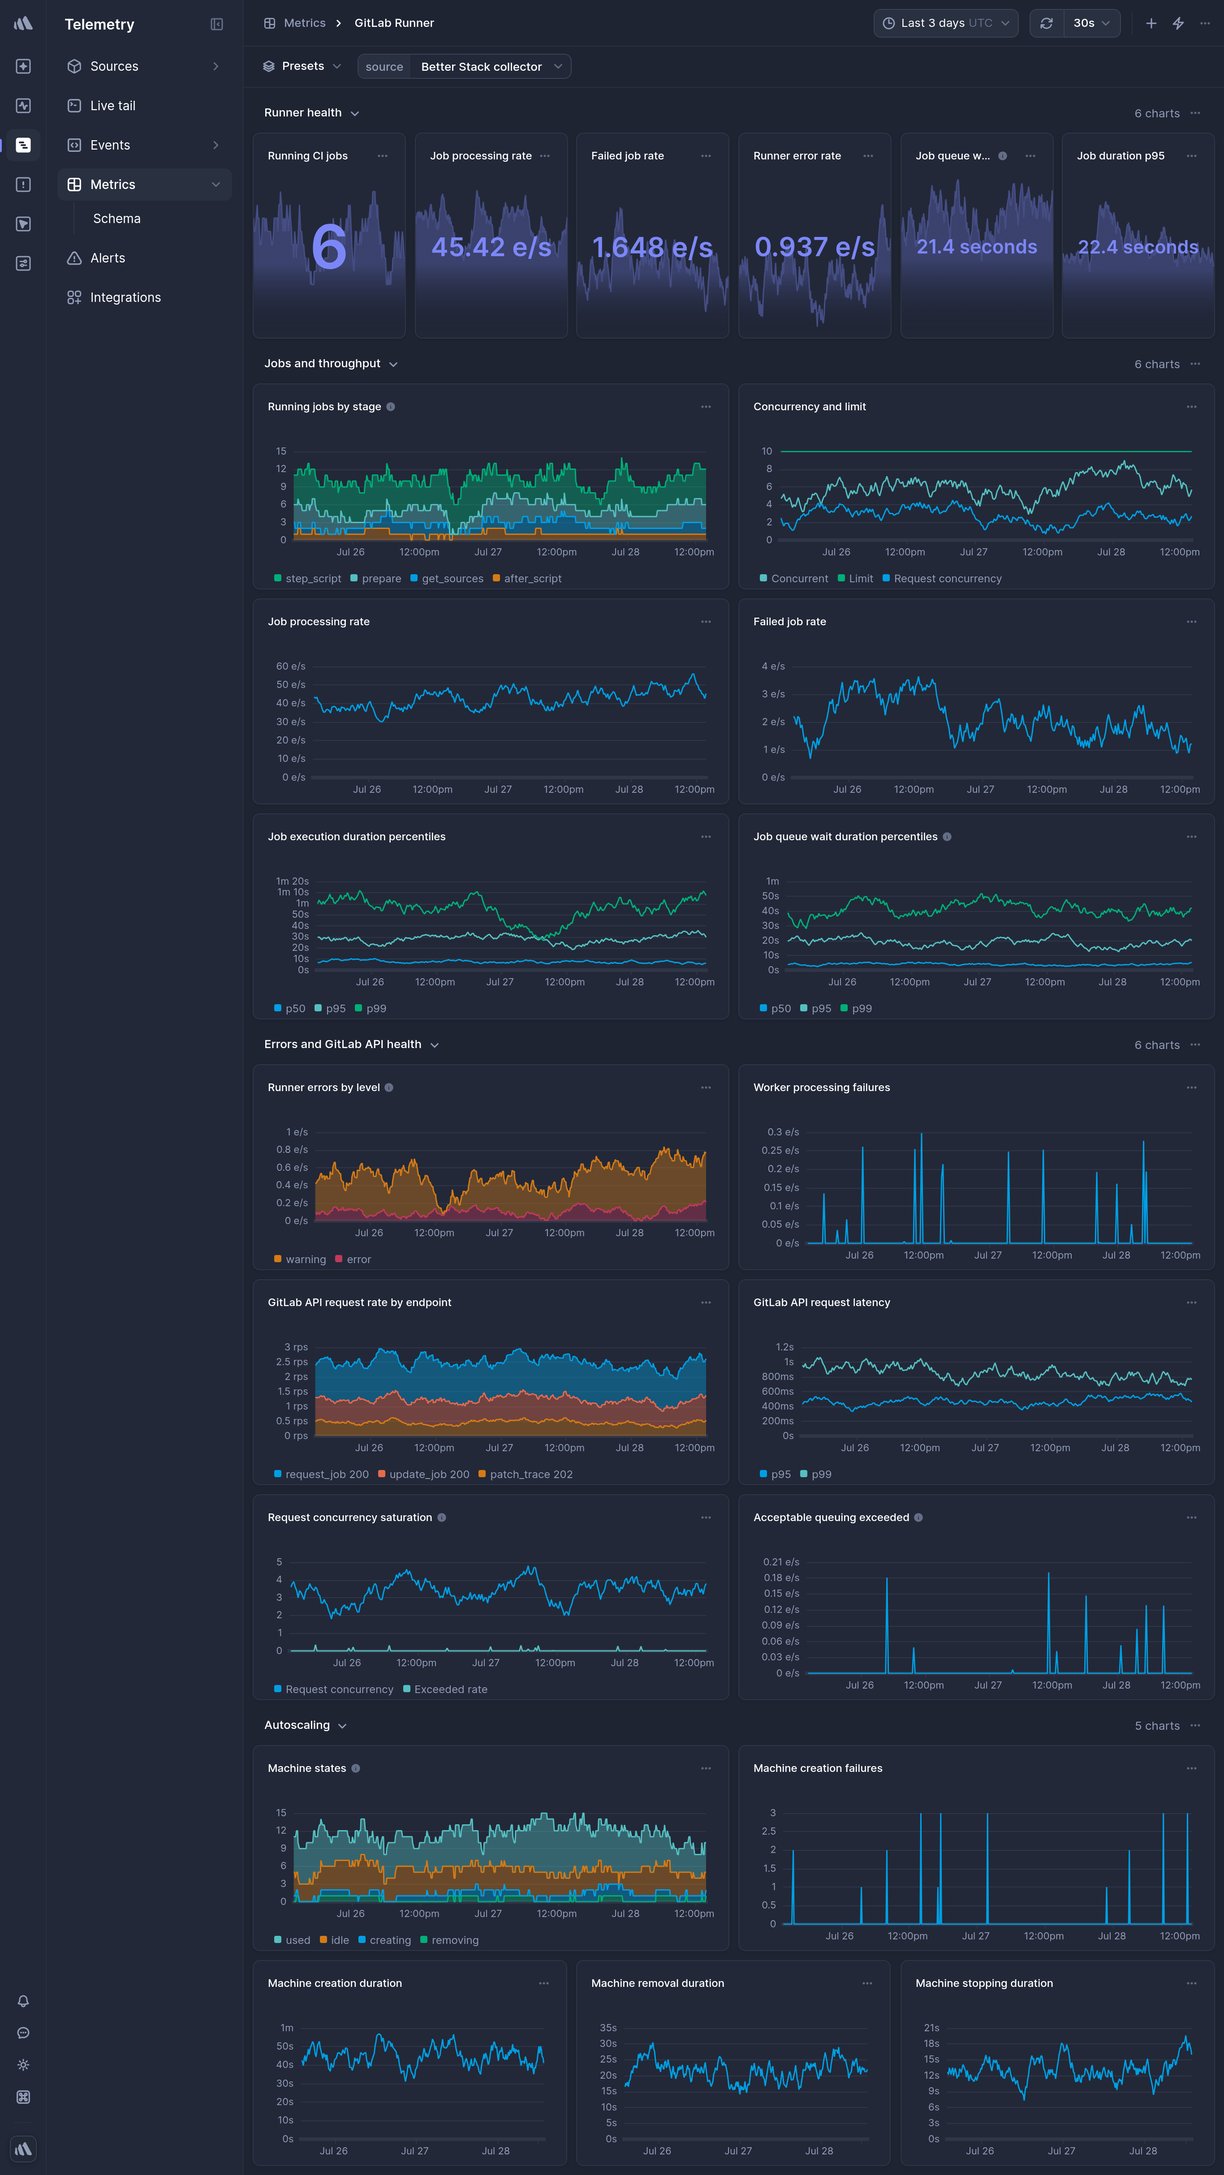Click the info icon on Job queue w... card
Screen dimensions: 1224x2175
pyautogui.click(x=1003, y=156)
